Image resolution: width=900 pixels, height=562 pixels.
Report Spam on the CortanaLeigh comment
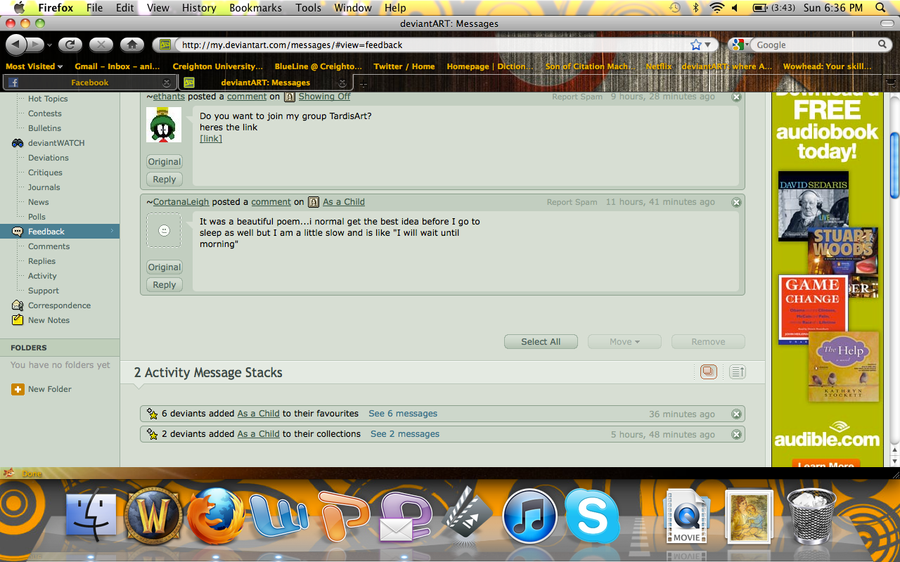[572, 202]
